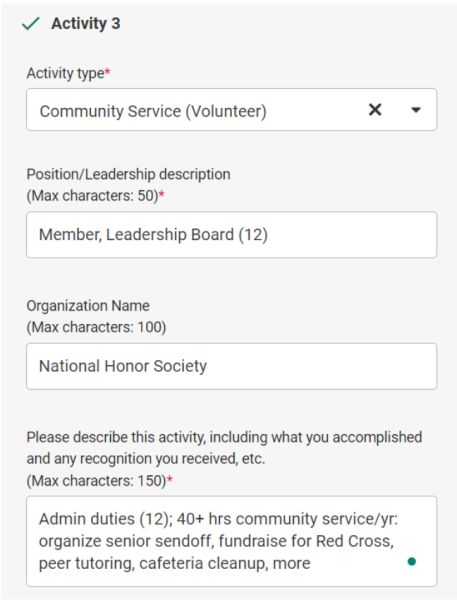Click into the activity description text area
Screen dimensions: 457x600
(231, 541)
